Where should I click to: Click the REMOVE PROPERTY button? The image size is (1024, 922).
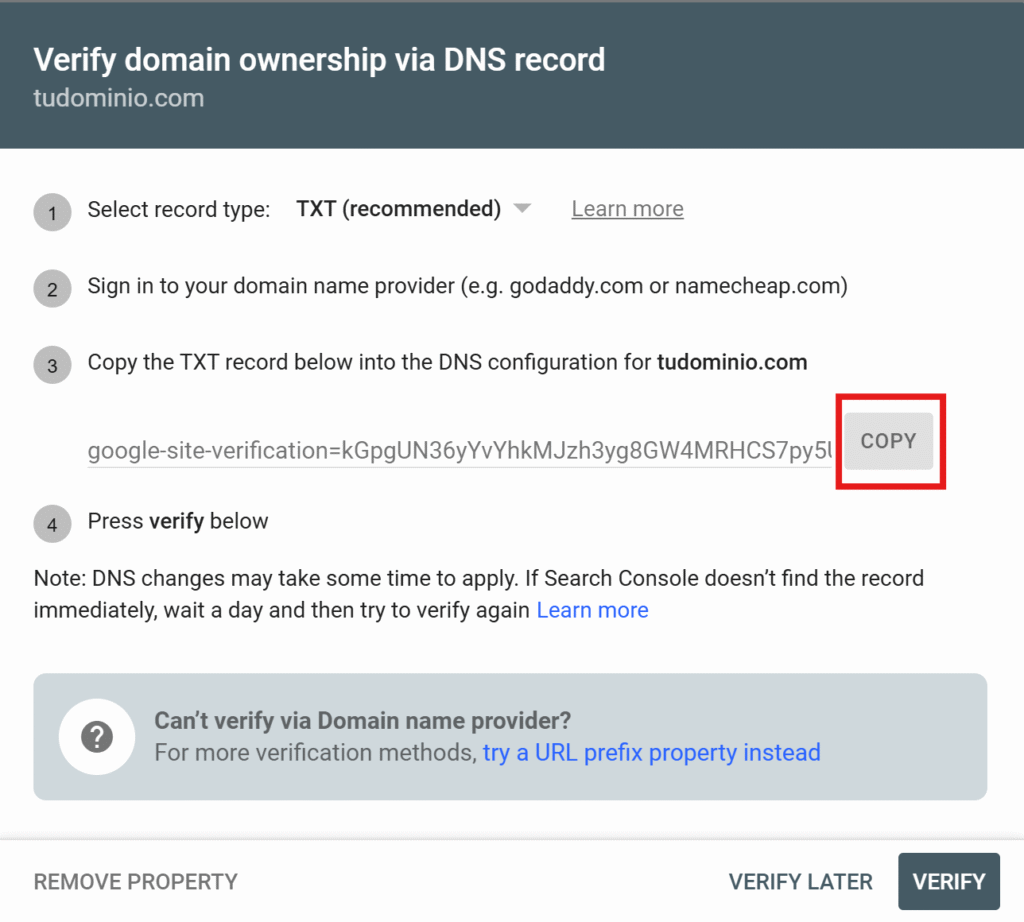136,882
